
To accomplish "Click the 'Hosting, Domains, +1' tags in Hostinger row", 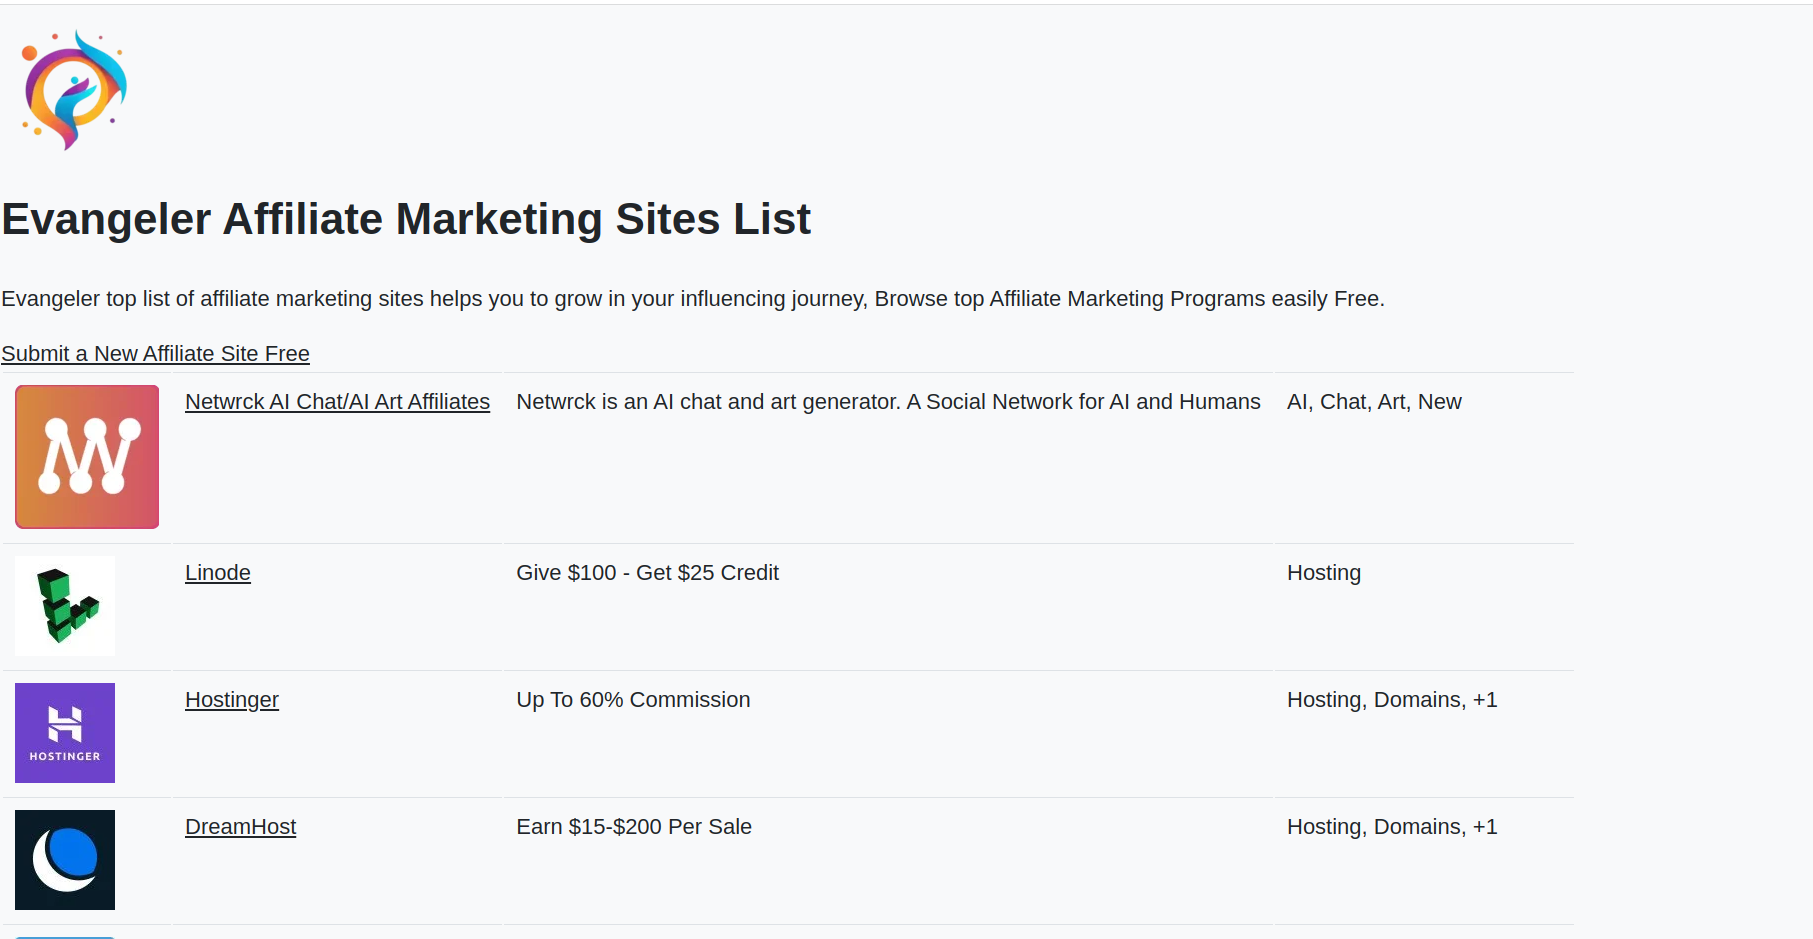I will tap(1392, 700).
